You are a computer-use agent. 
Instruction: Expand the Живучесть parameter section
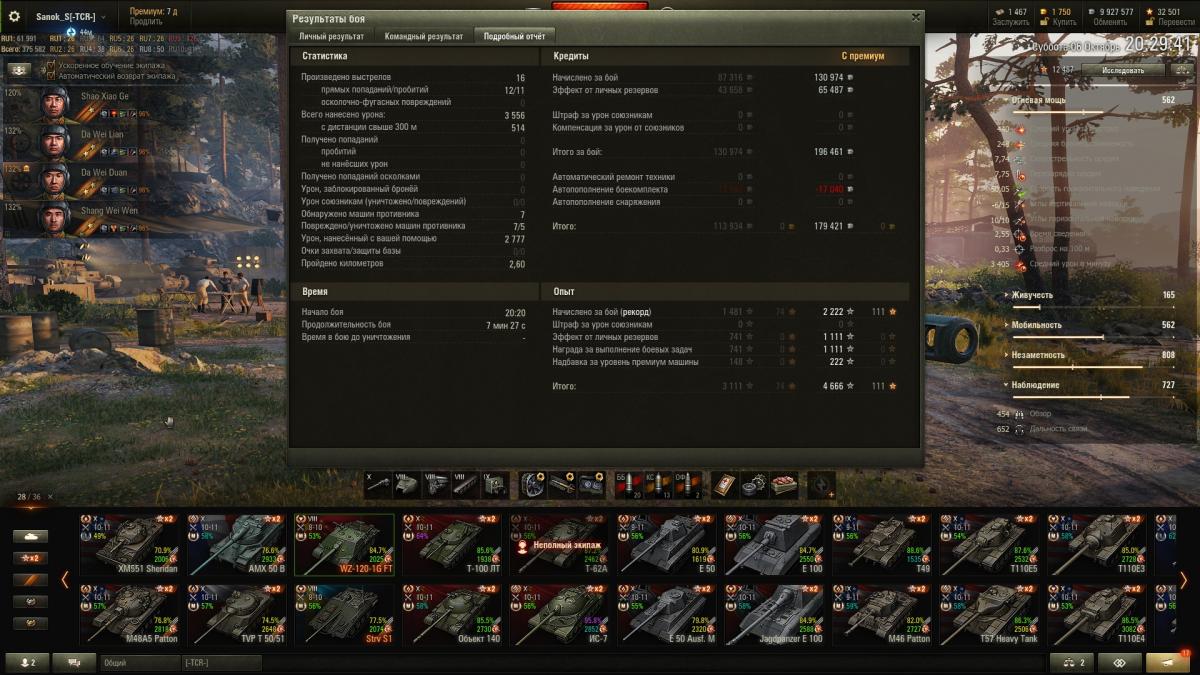pos(1005,295)
